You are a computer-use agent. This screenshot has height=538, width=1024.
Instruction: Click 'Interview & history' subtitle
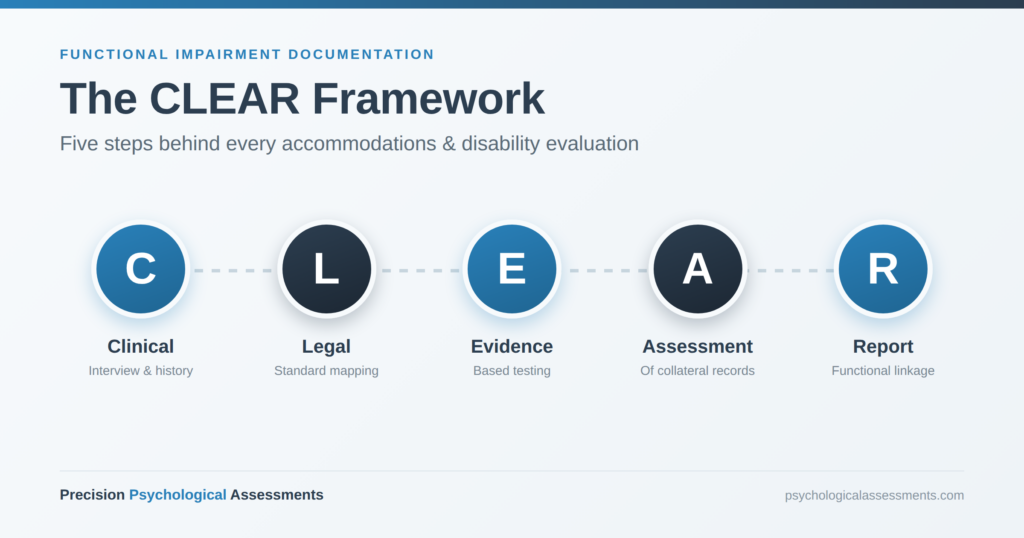coord(140,371)
